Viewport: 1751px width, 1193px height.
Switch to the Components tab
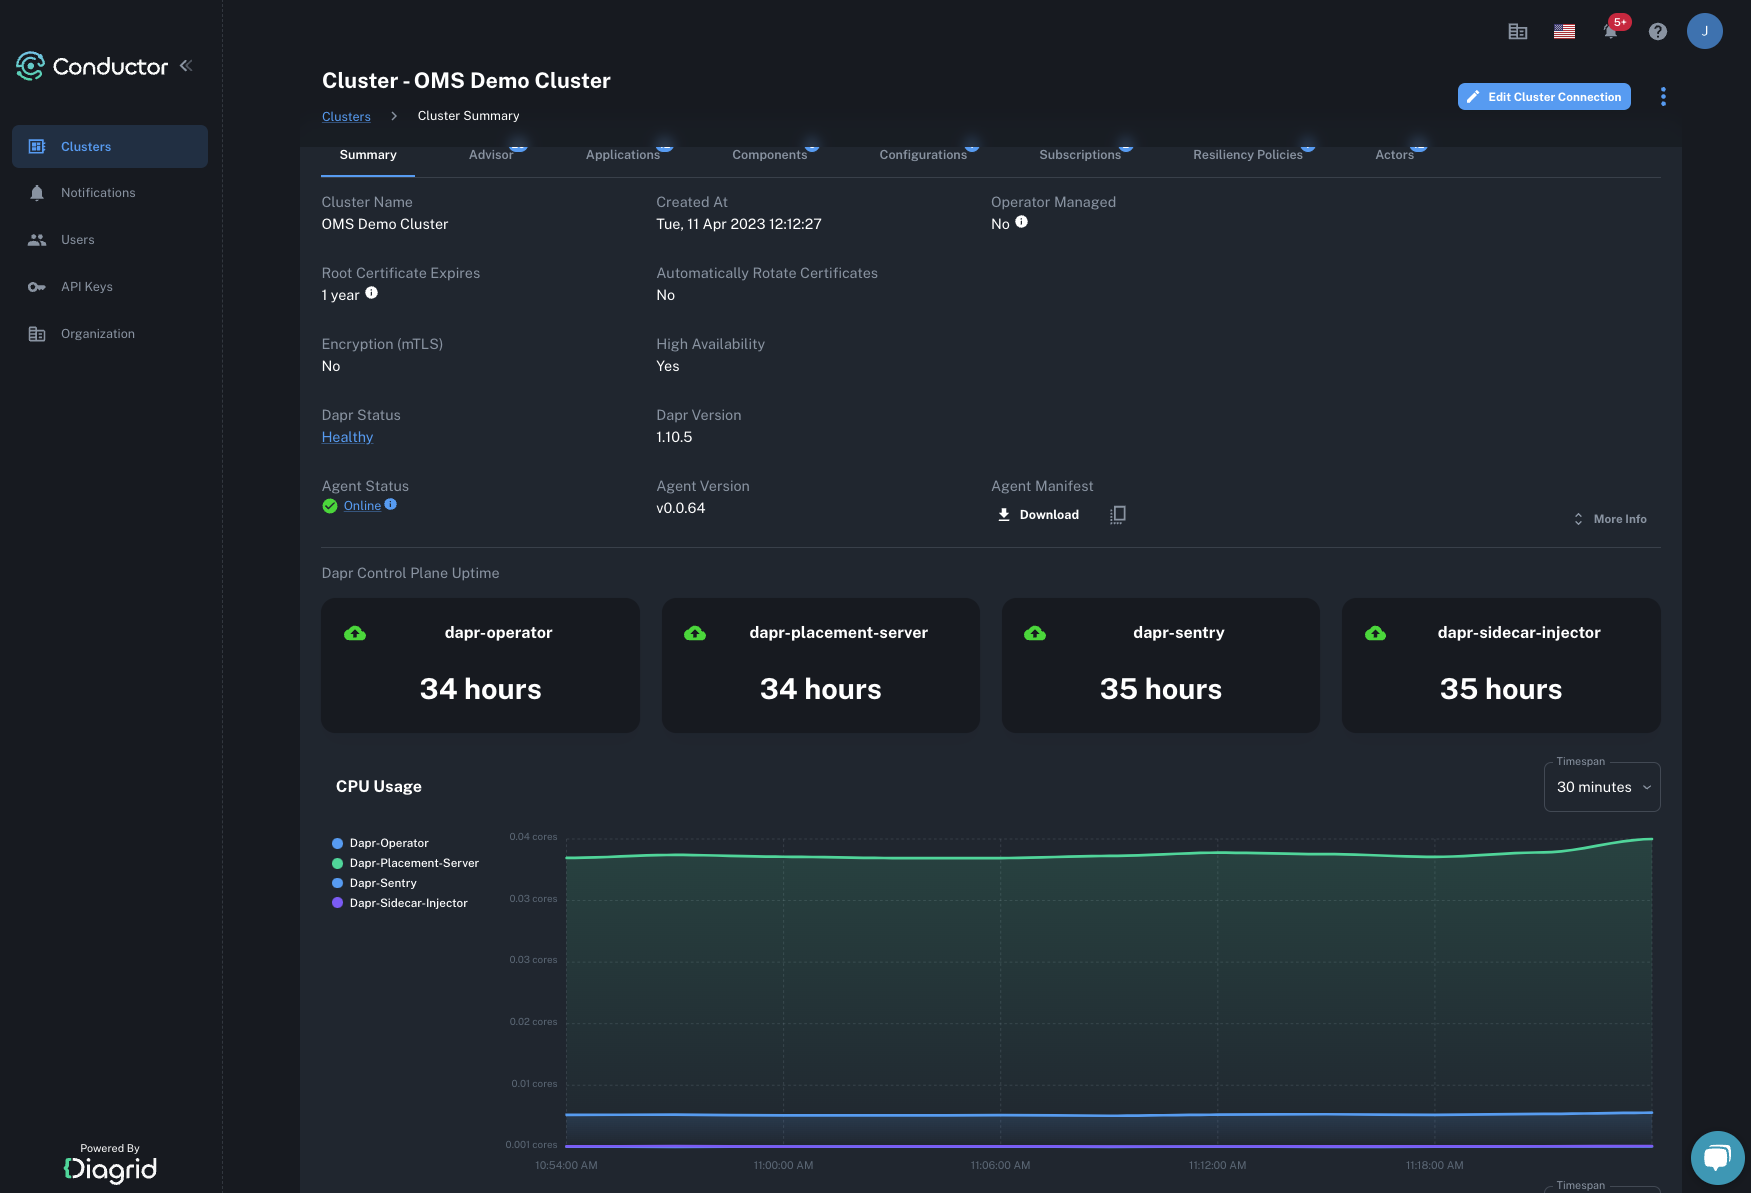769,155
